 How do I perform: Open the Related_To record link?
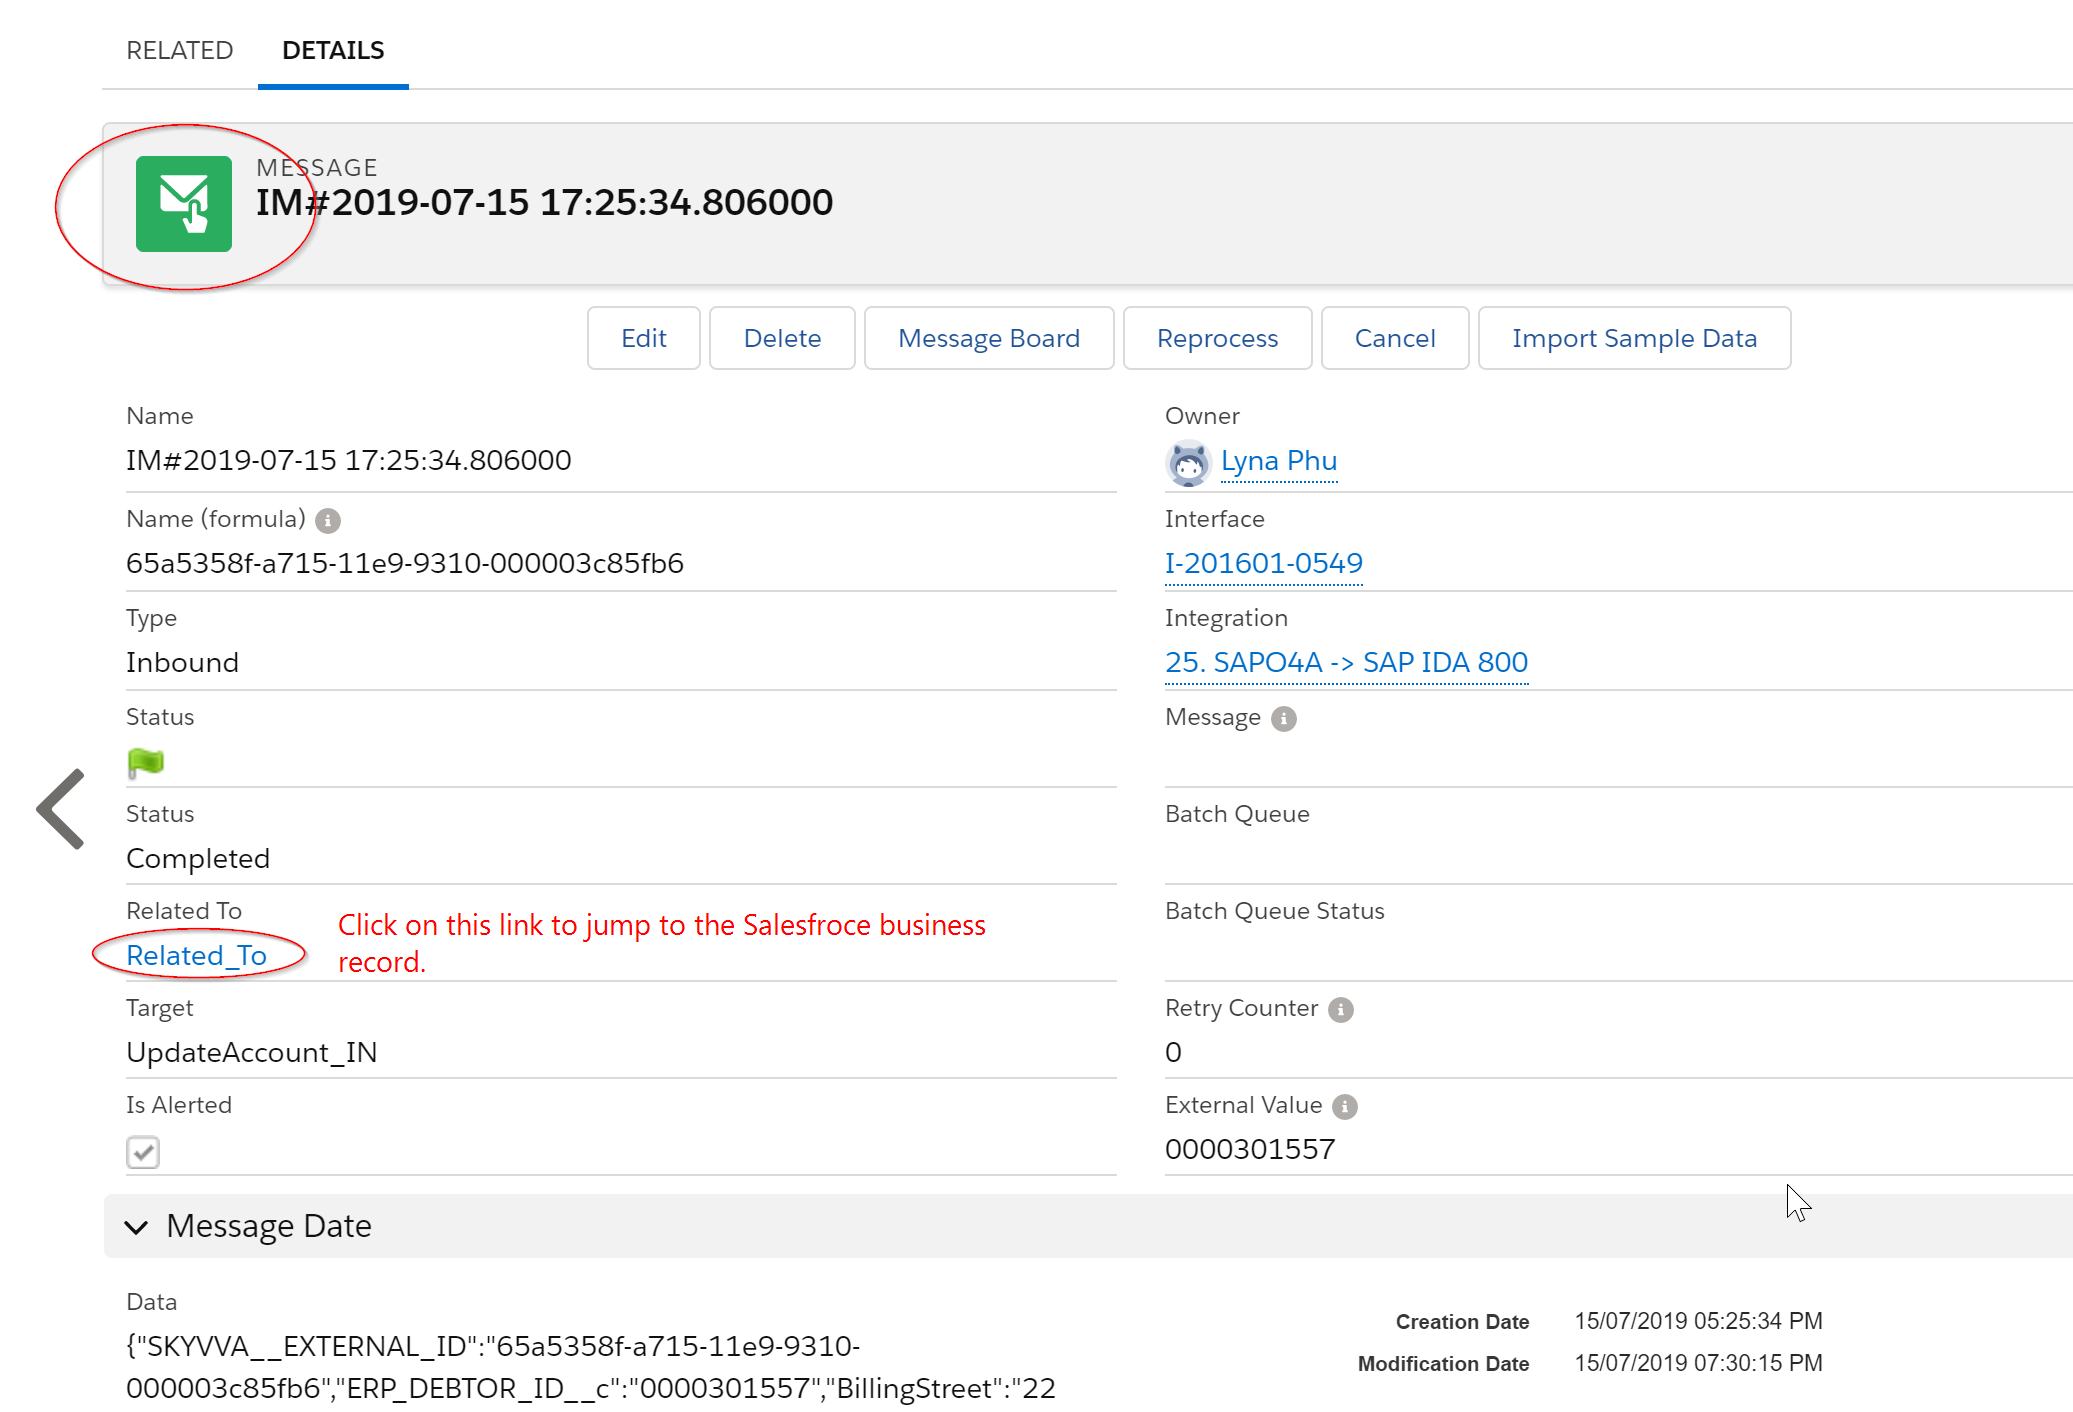[x=197, y=956]
